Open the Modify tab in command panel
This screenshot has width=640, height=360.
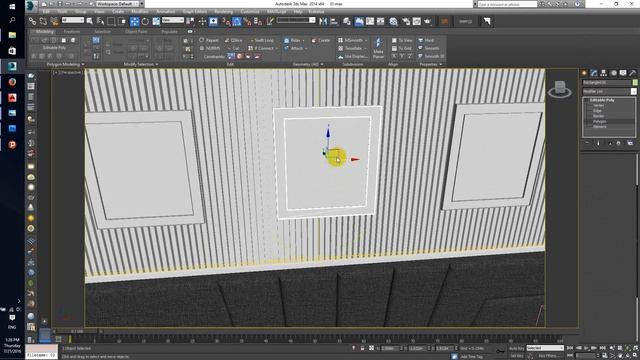594,73
